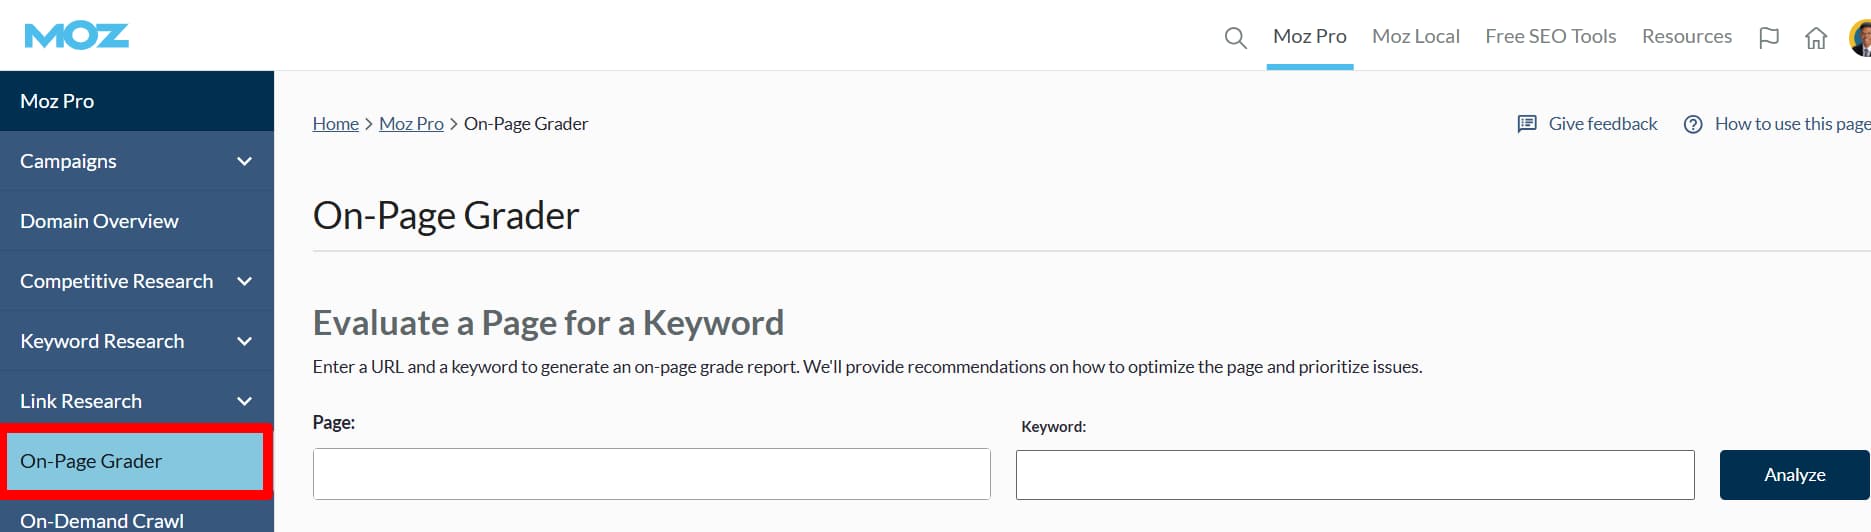Switch to the Moz Local tab

coord(1415,36)
